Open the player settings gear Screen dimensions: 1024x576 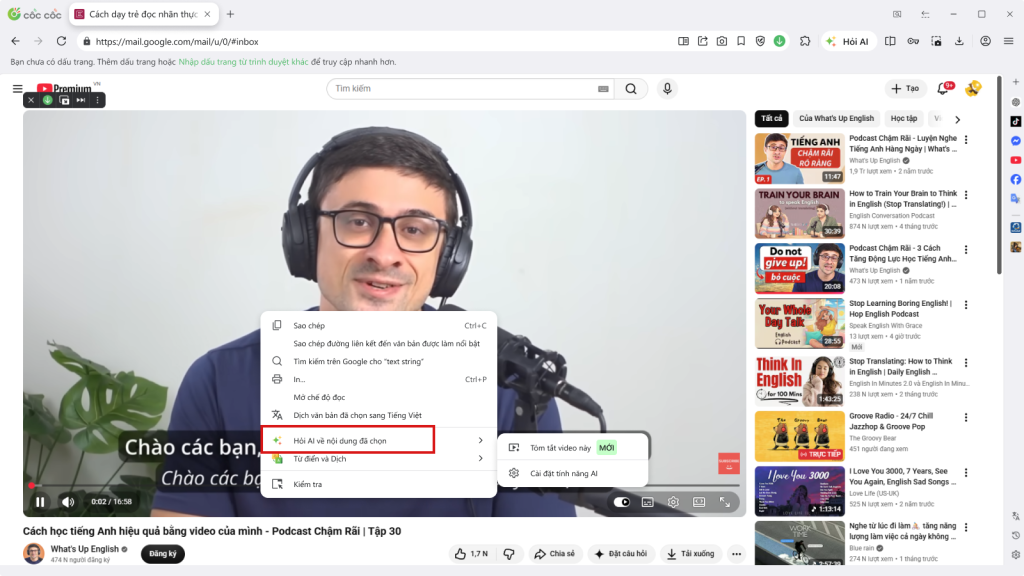coord(673,502)
